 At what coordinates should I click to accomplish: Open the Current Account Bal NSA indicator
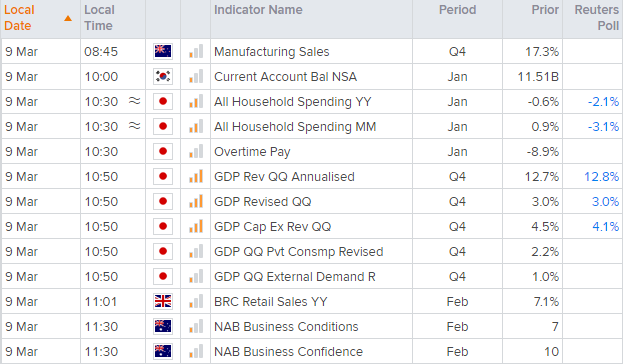[x=285, y=76]
